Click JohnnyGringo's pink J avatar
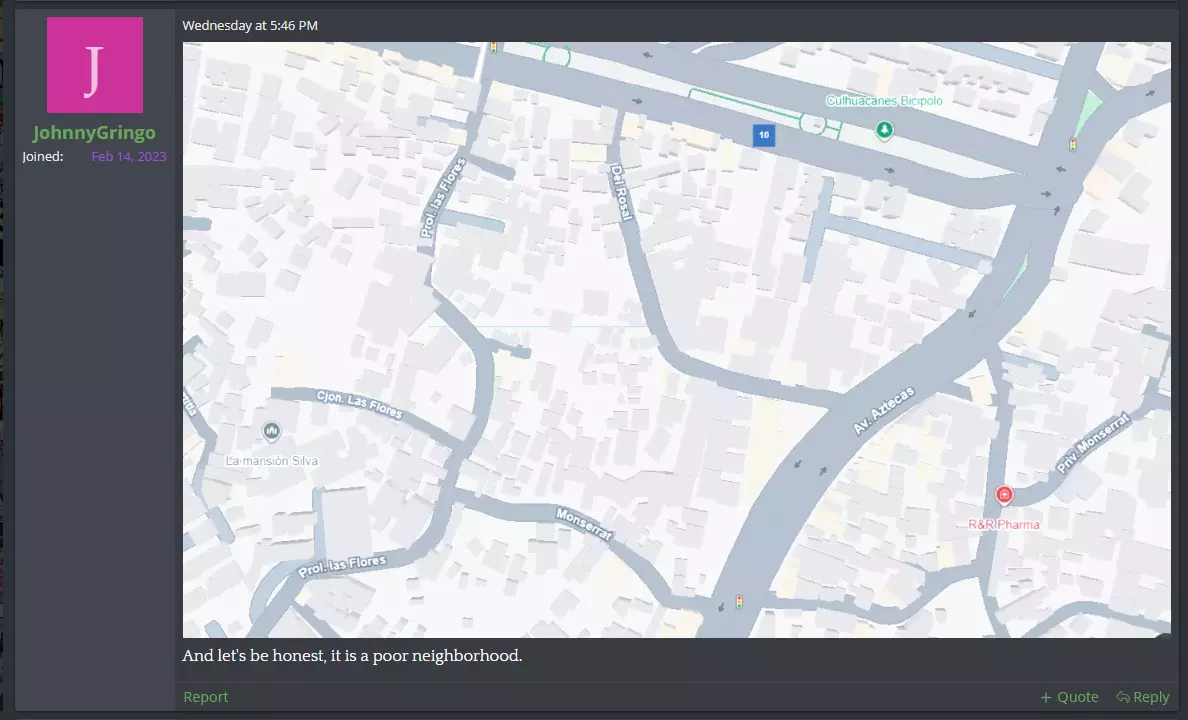 click(x=95, y=65)
